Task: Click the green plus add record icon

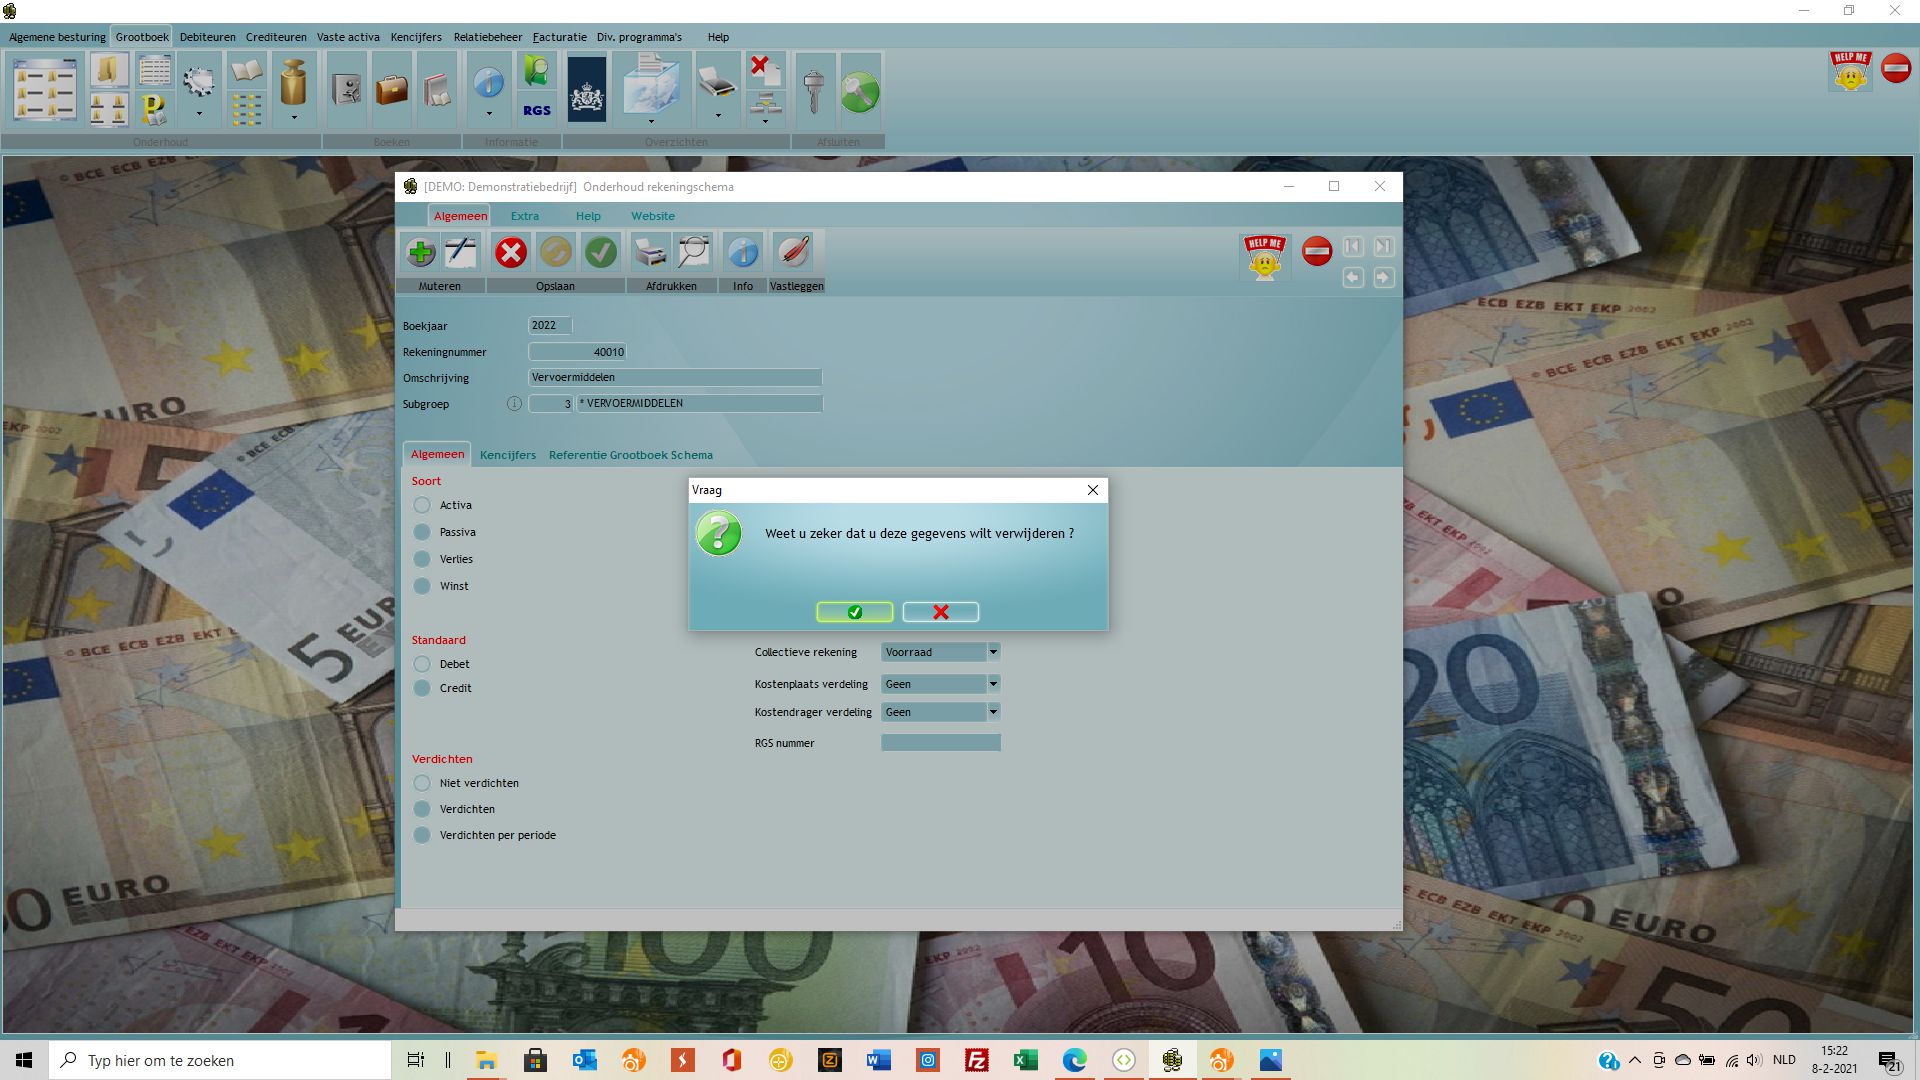Action: point(421,252)
